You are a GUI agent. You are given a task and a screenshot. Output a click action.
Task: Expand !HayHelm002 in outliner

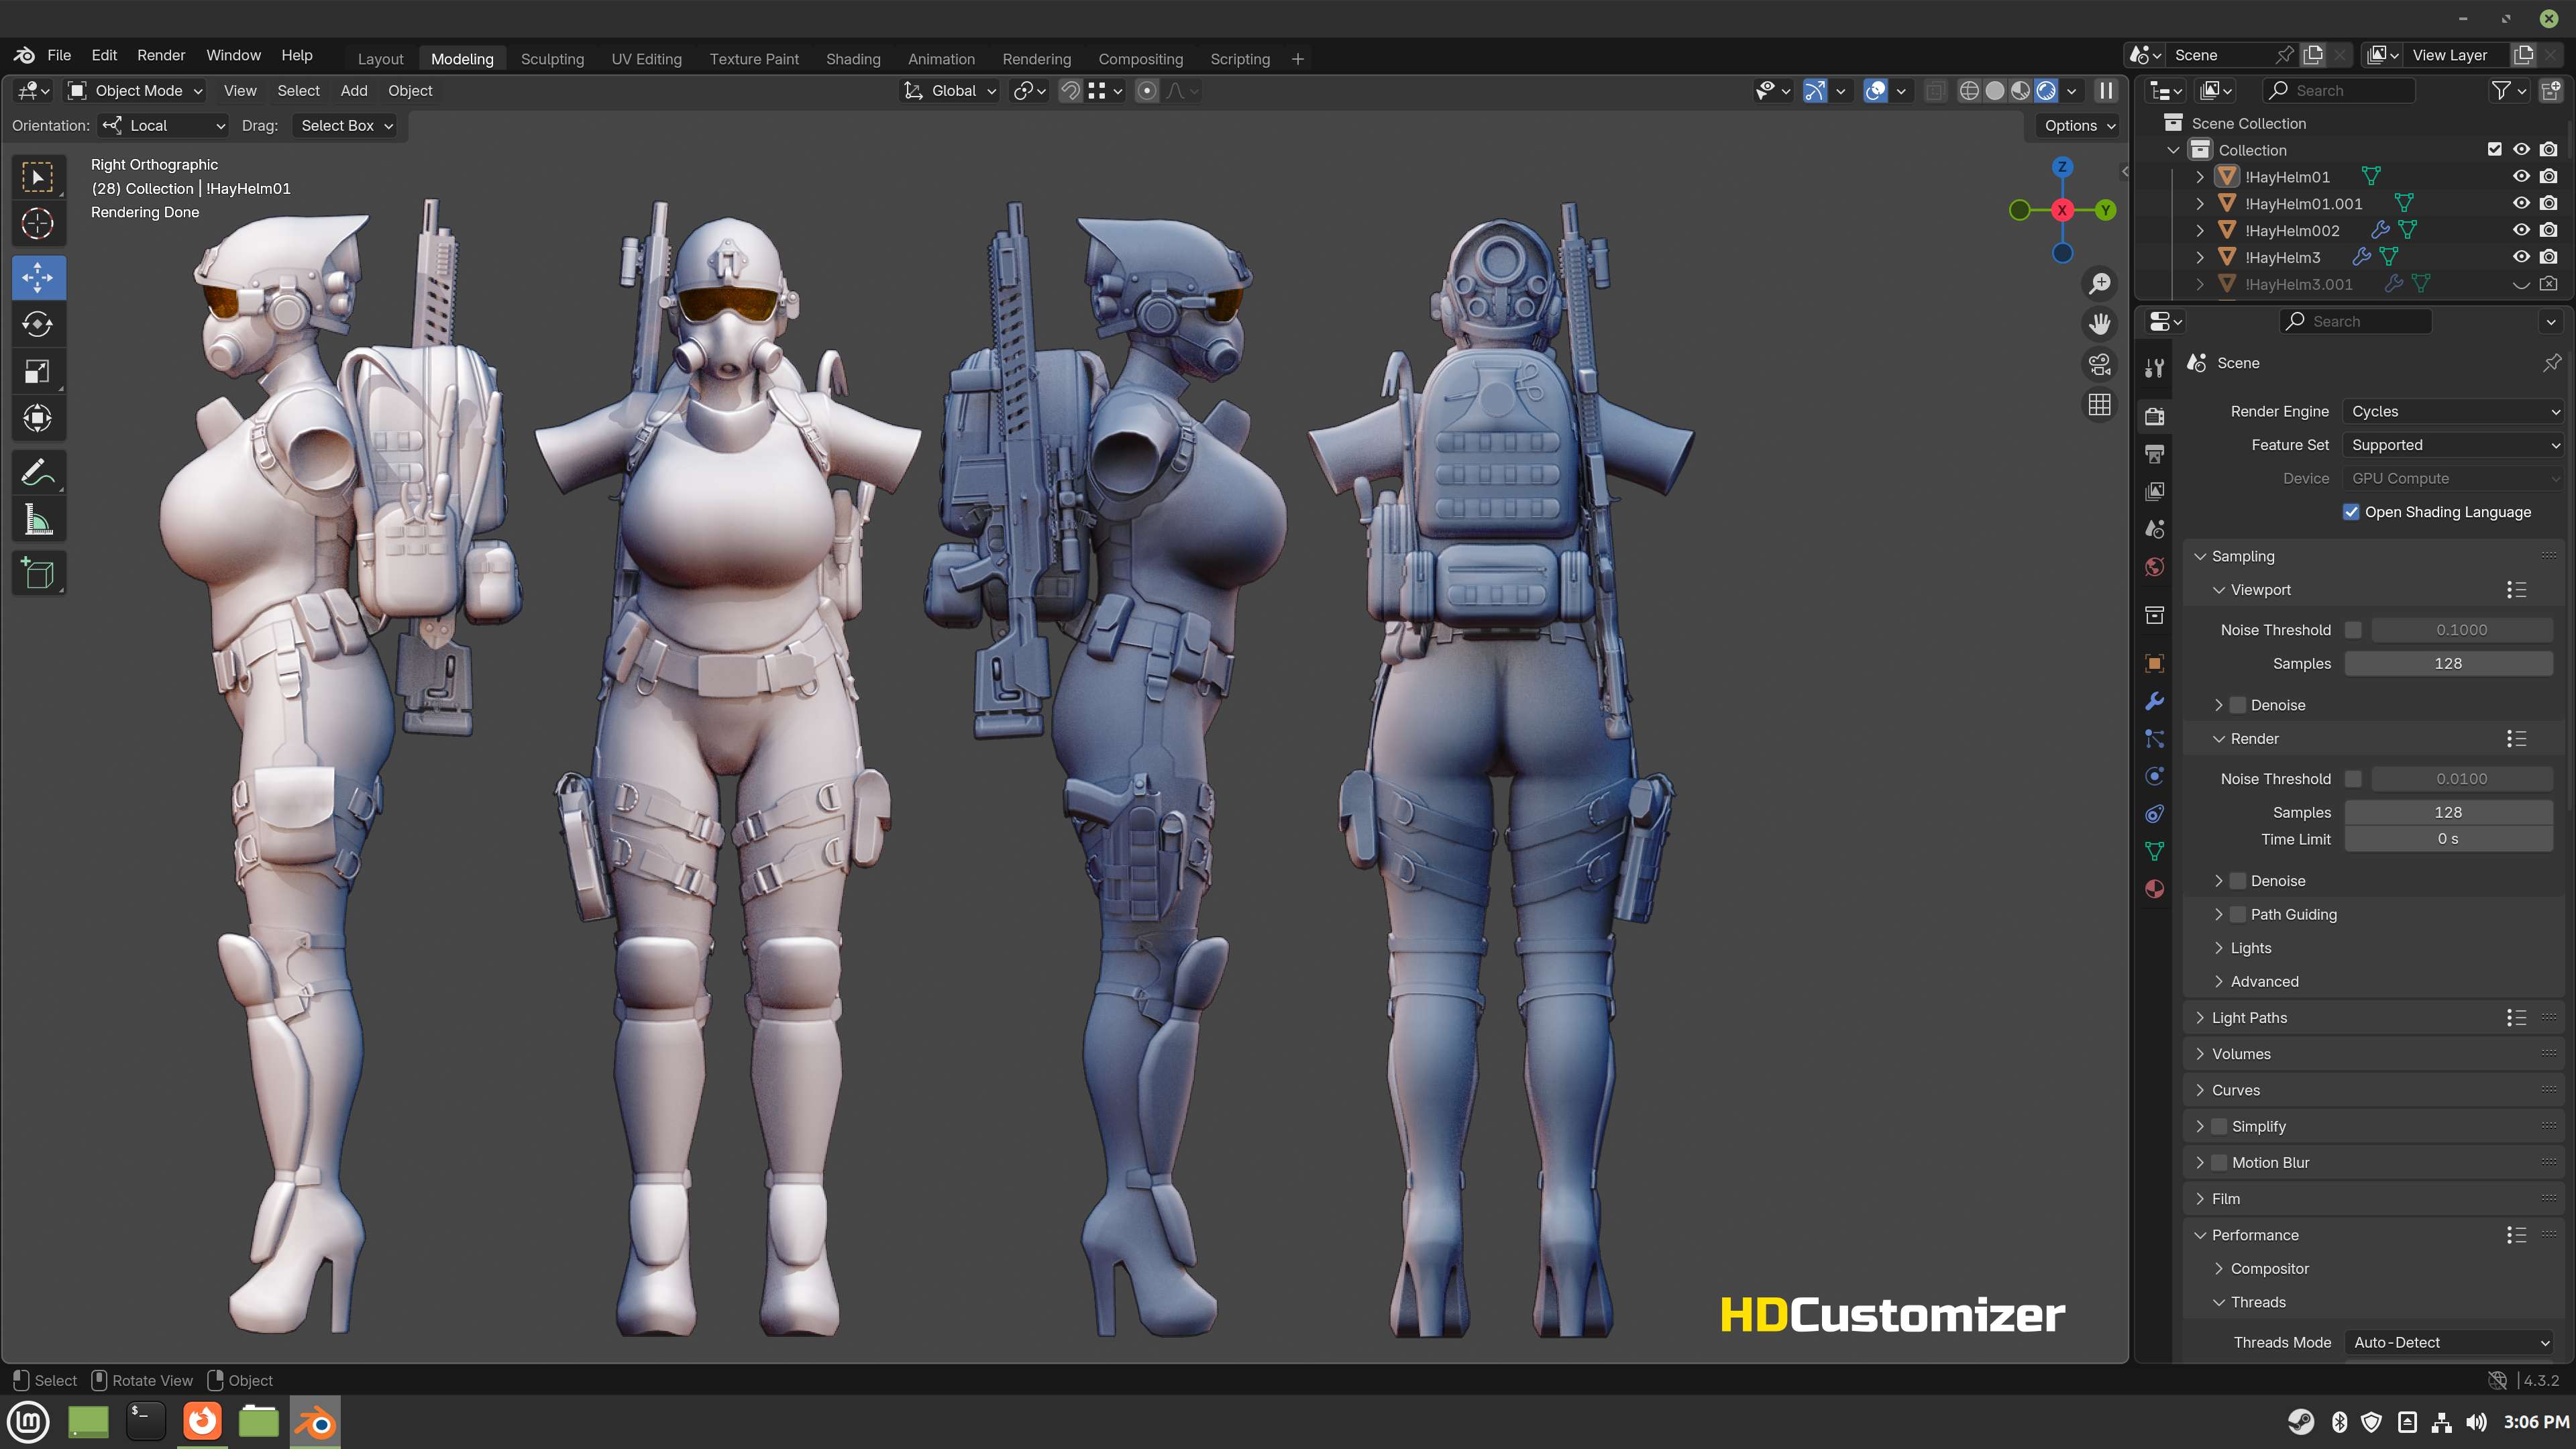[x=2200, y=230]
